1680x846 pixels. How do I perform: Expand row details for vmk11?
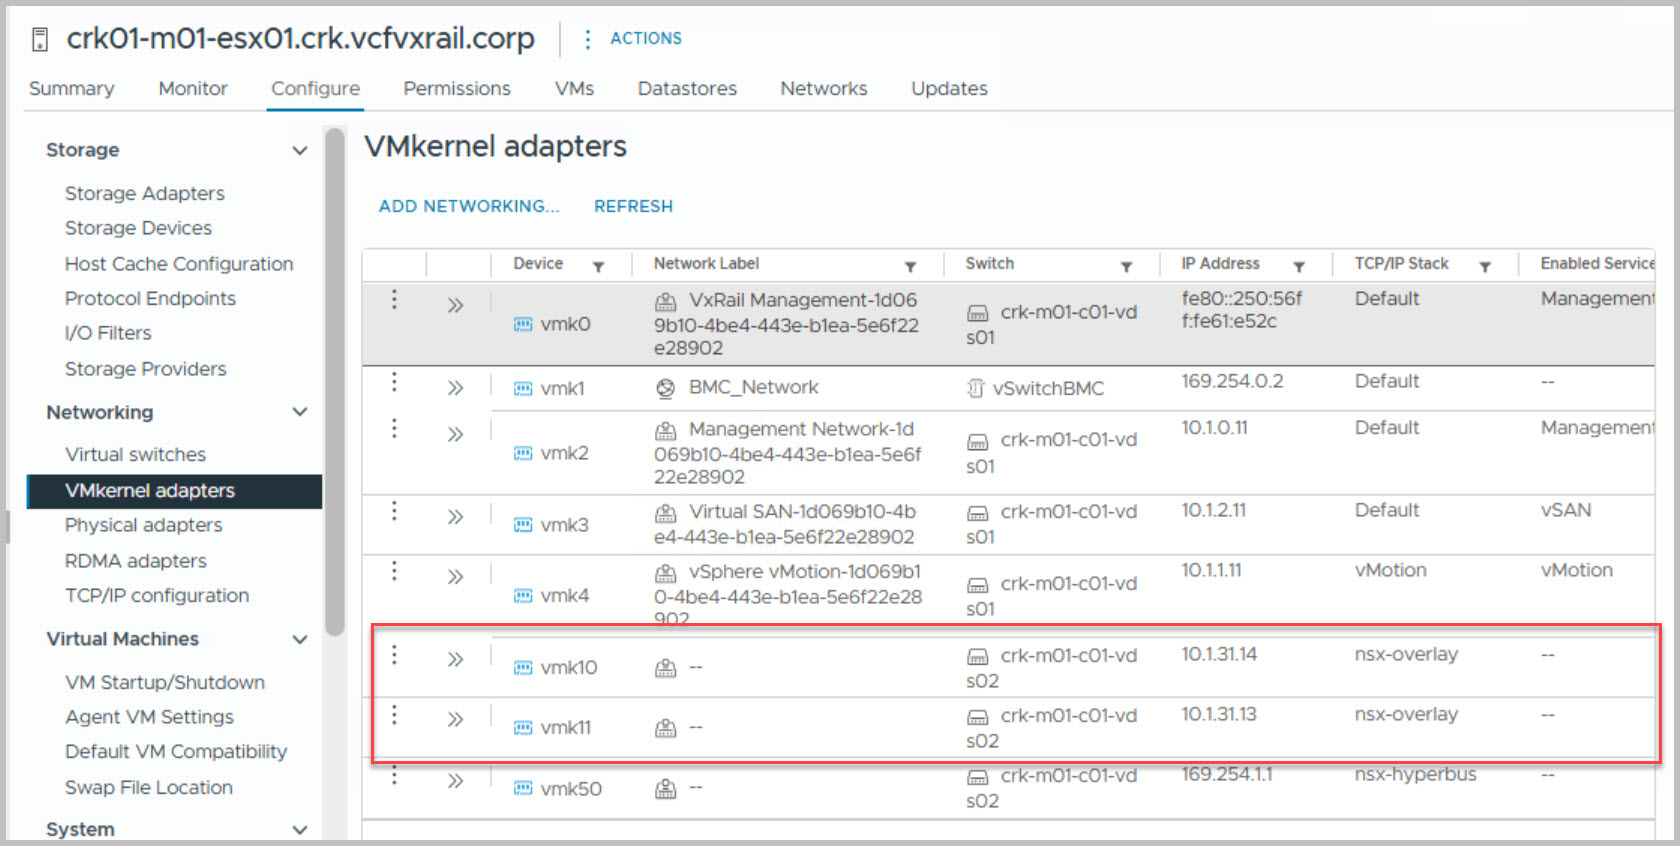click(x=455, y=720)
